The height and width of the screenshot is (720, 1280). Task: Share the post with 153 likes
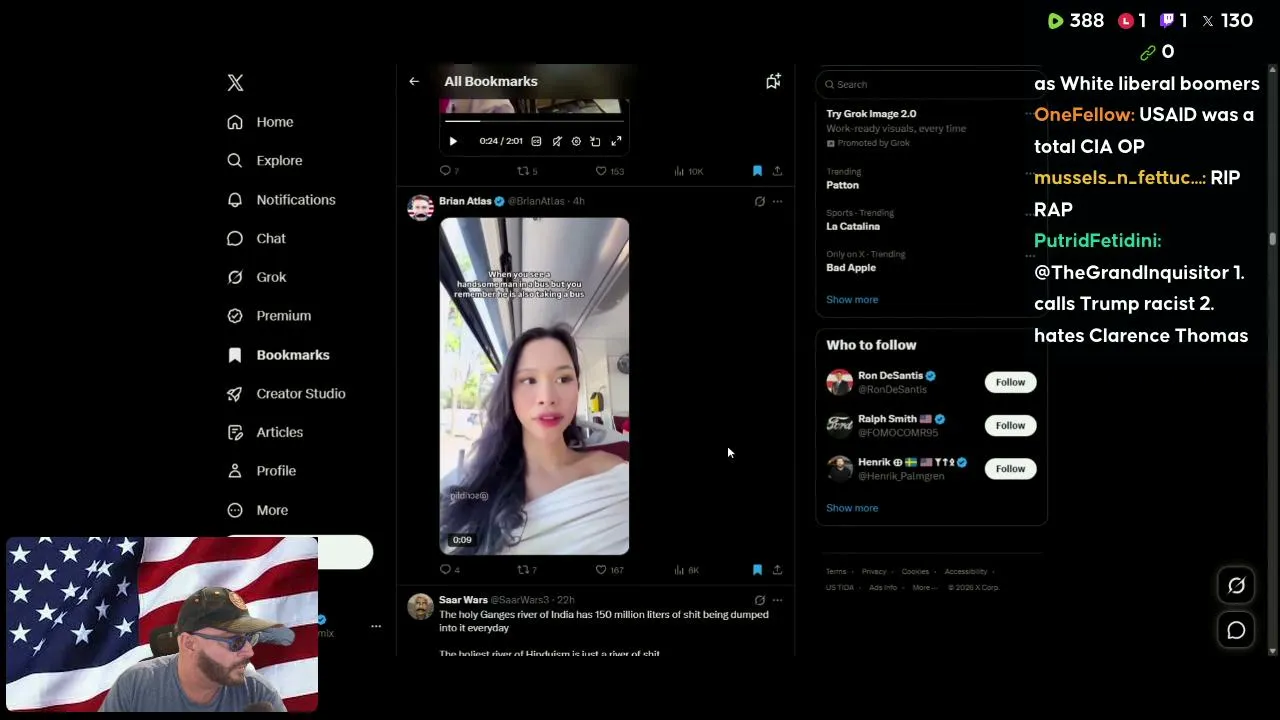777,171
